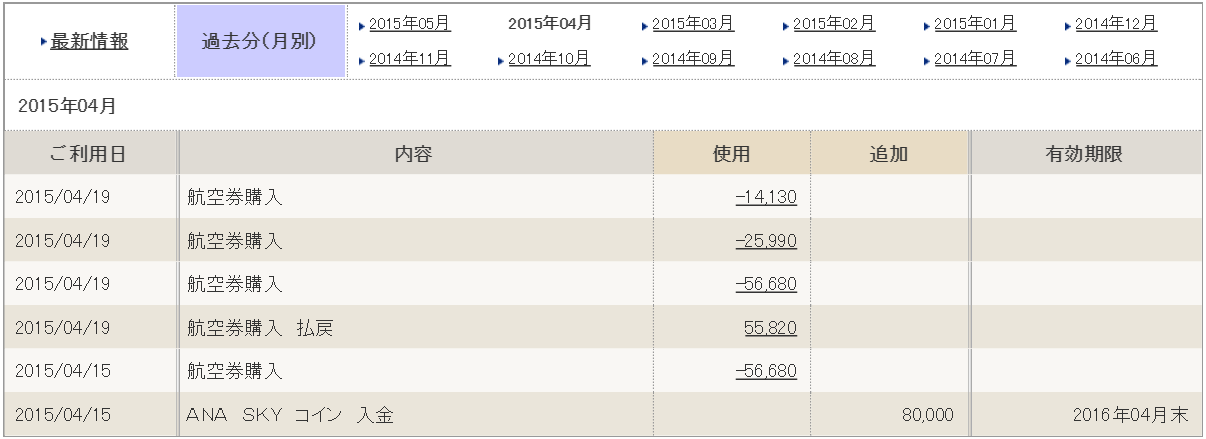
Task: Click the -14,130 usage amount link
Action: tap(766, 197)
